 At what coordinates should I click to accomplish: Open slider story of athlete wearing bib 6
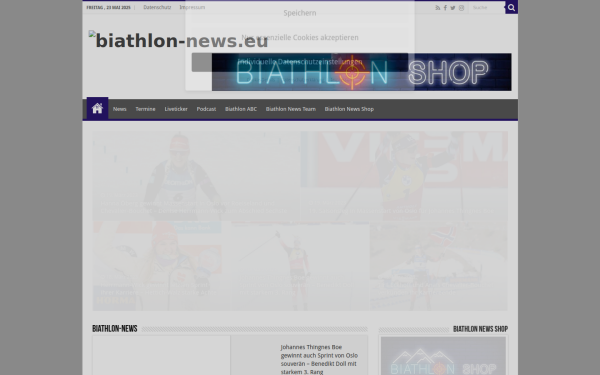pos(197,176)
